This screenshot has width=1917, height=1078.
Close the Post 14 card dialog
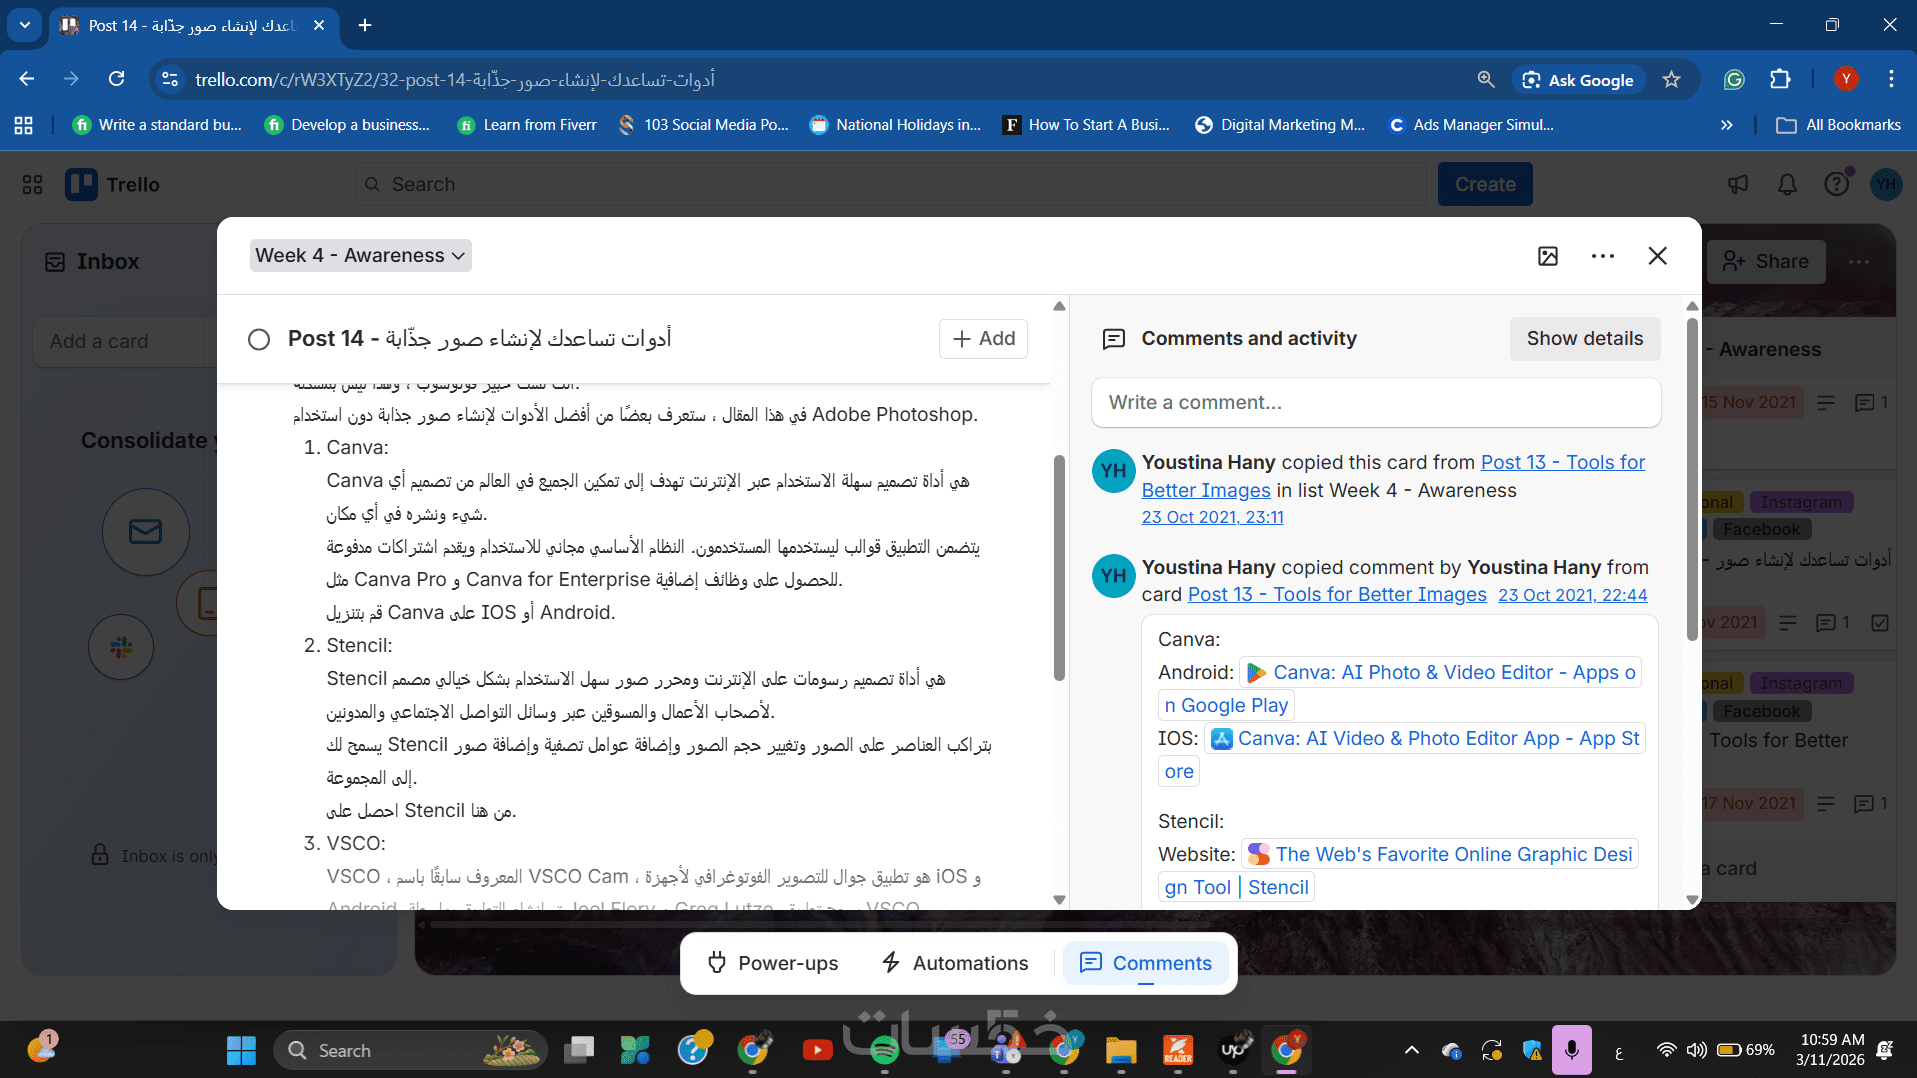point(1658,256)
